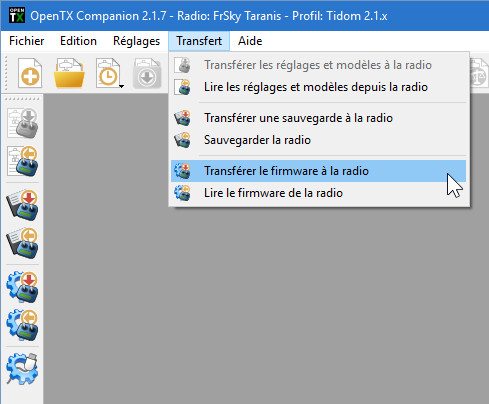Screen dimensions: 489x404
Task: Open the Edition menu
Action: [78, 41]
